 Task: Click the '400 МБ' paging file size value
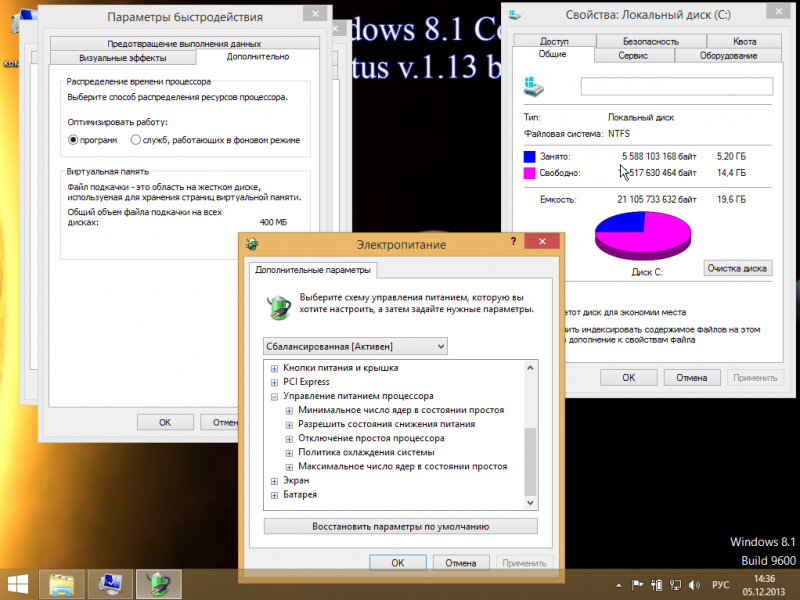[x=273, y=222]
